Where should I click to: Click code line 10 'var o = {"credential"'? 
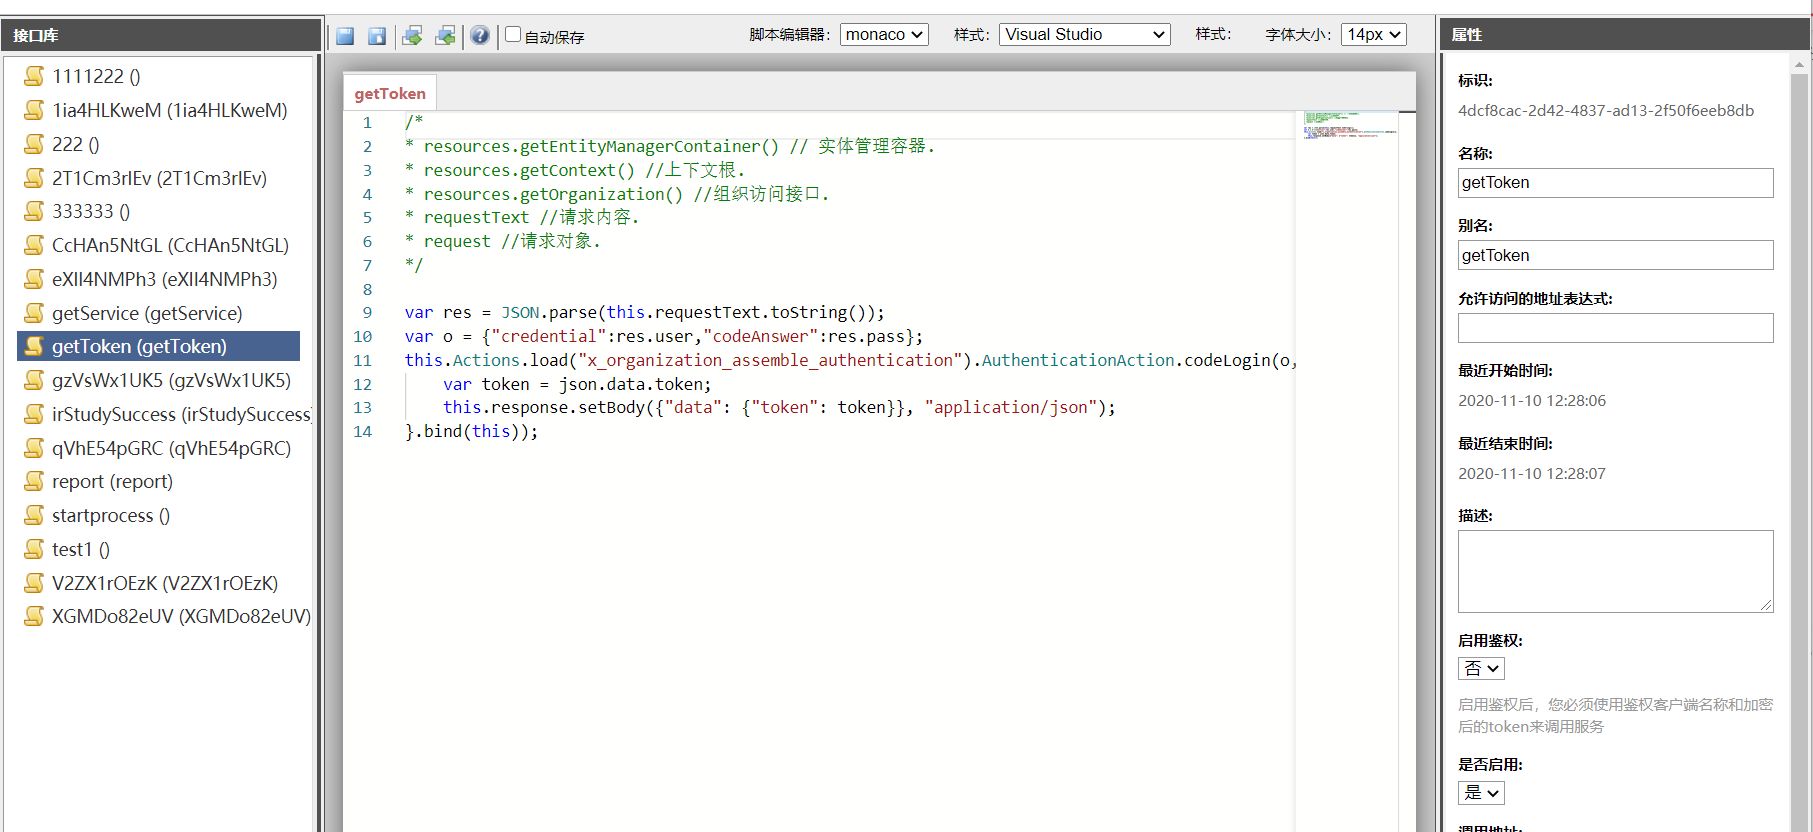[x=664, y=336]
